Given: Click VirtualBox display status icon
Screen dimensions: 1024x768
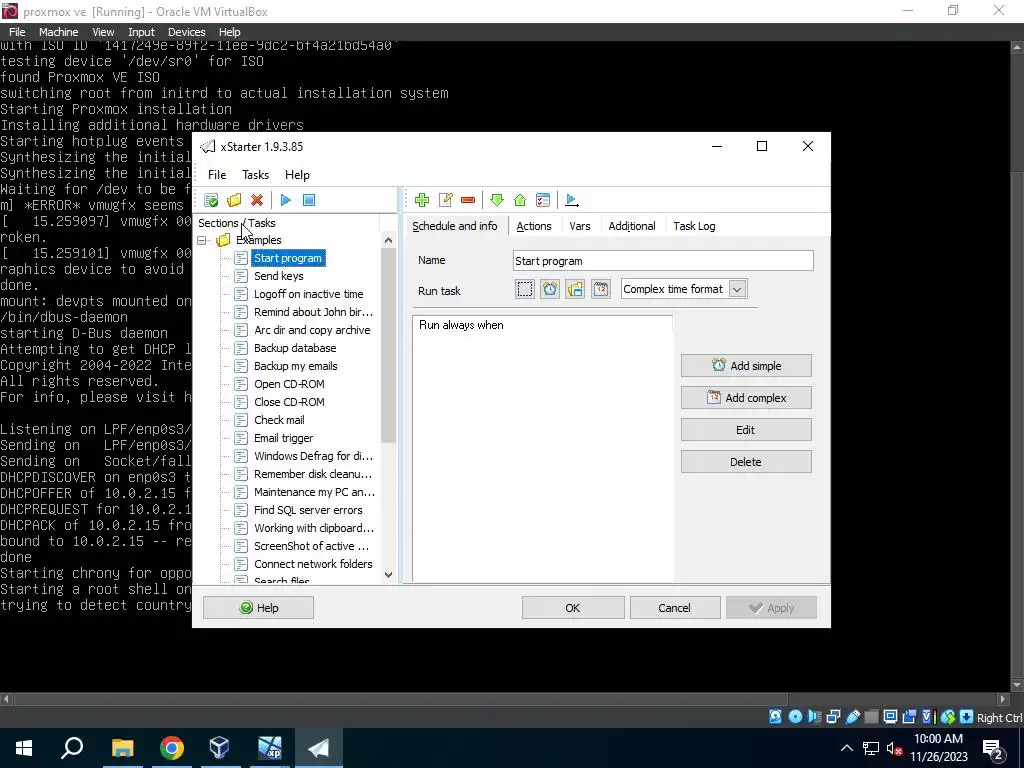Looking at the screenshot, I should 890,716.
